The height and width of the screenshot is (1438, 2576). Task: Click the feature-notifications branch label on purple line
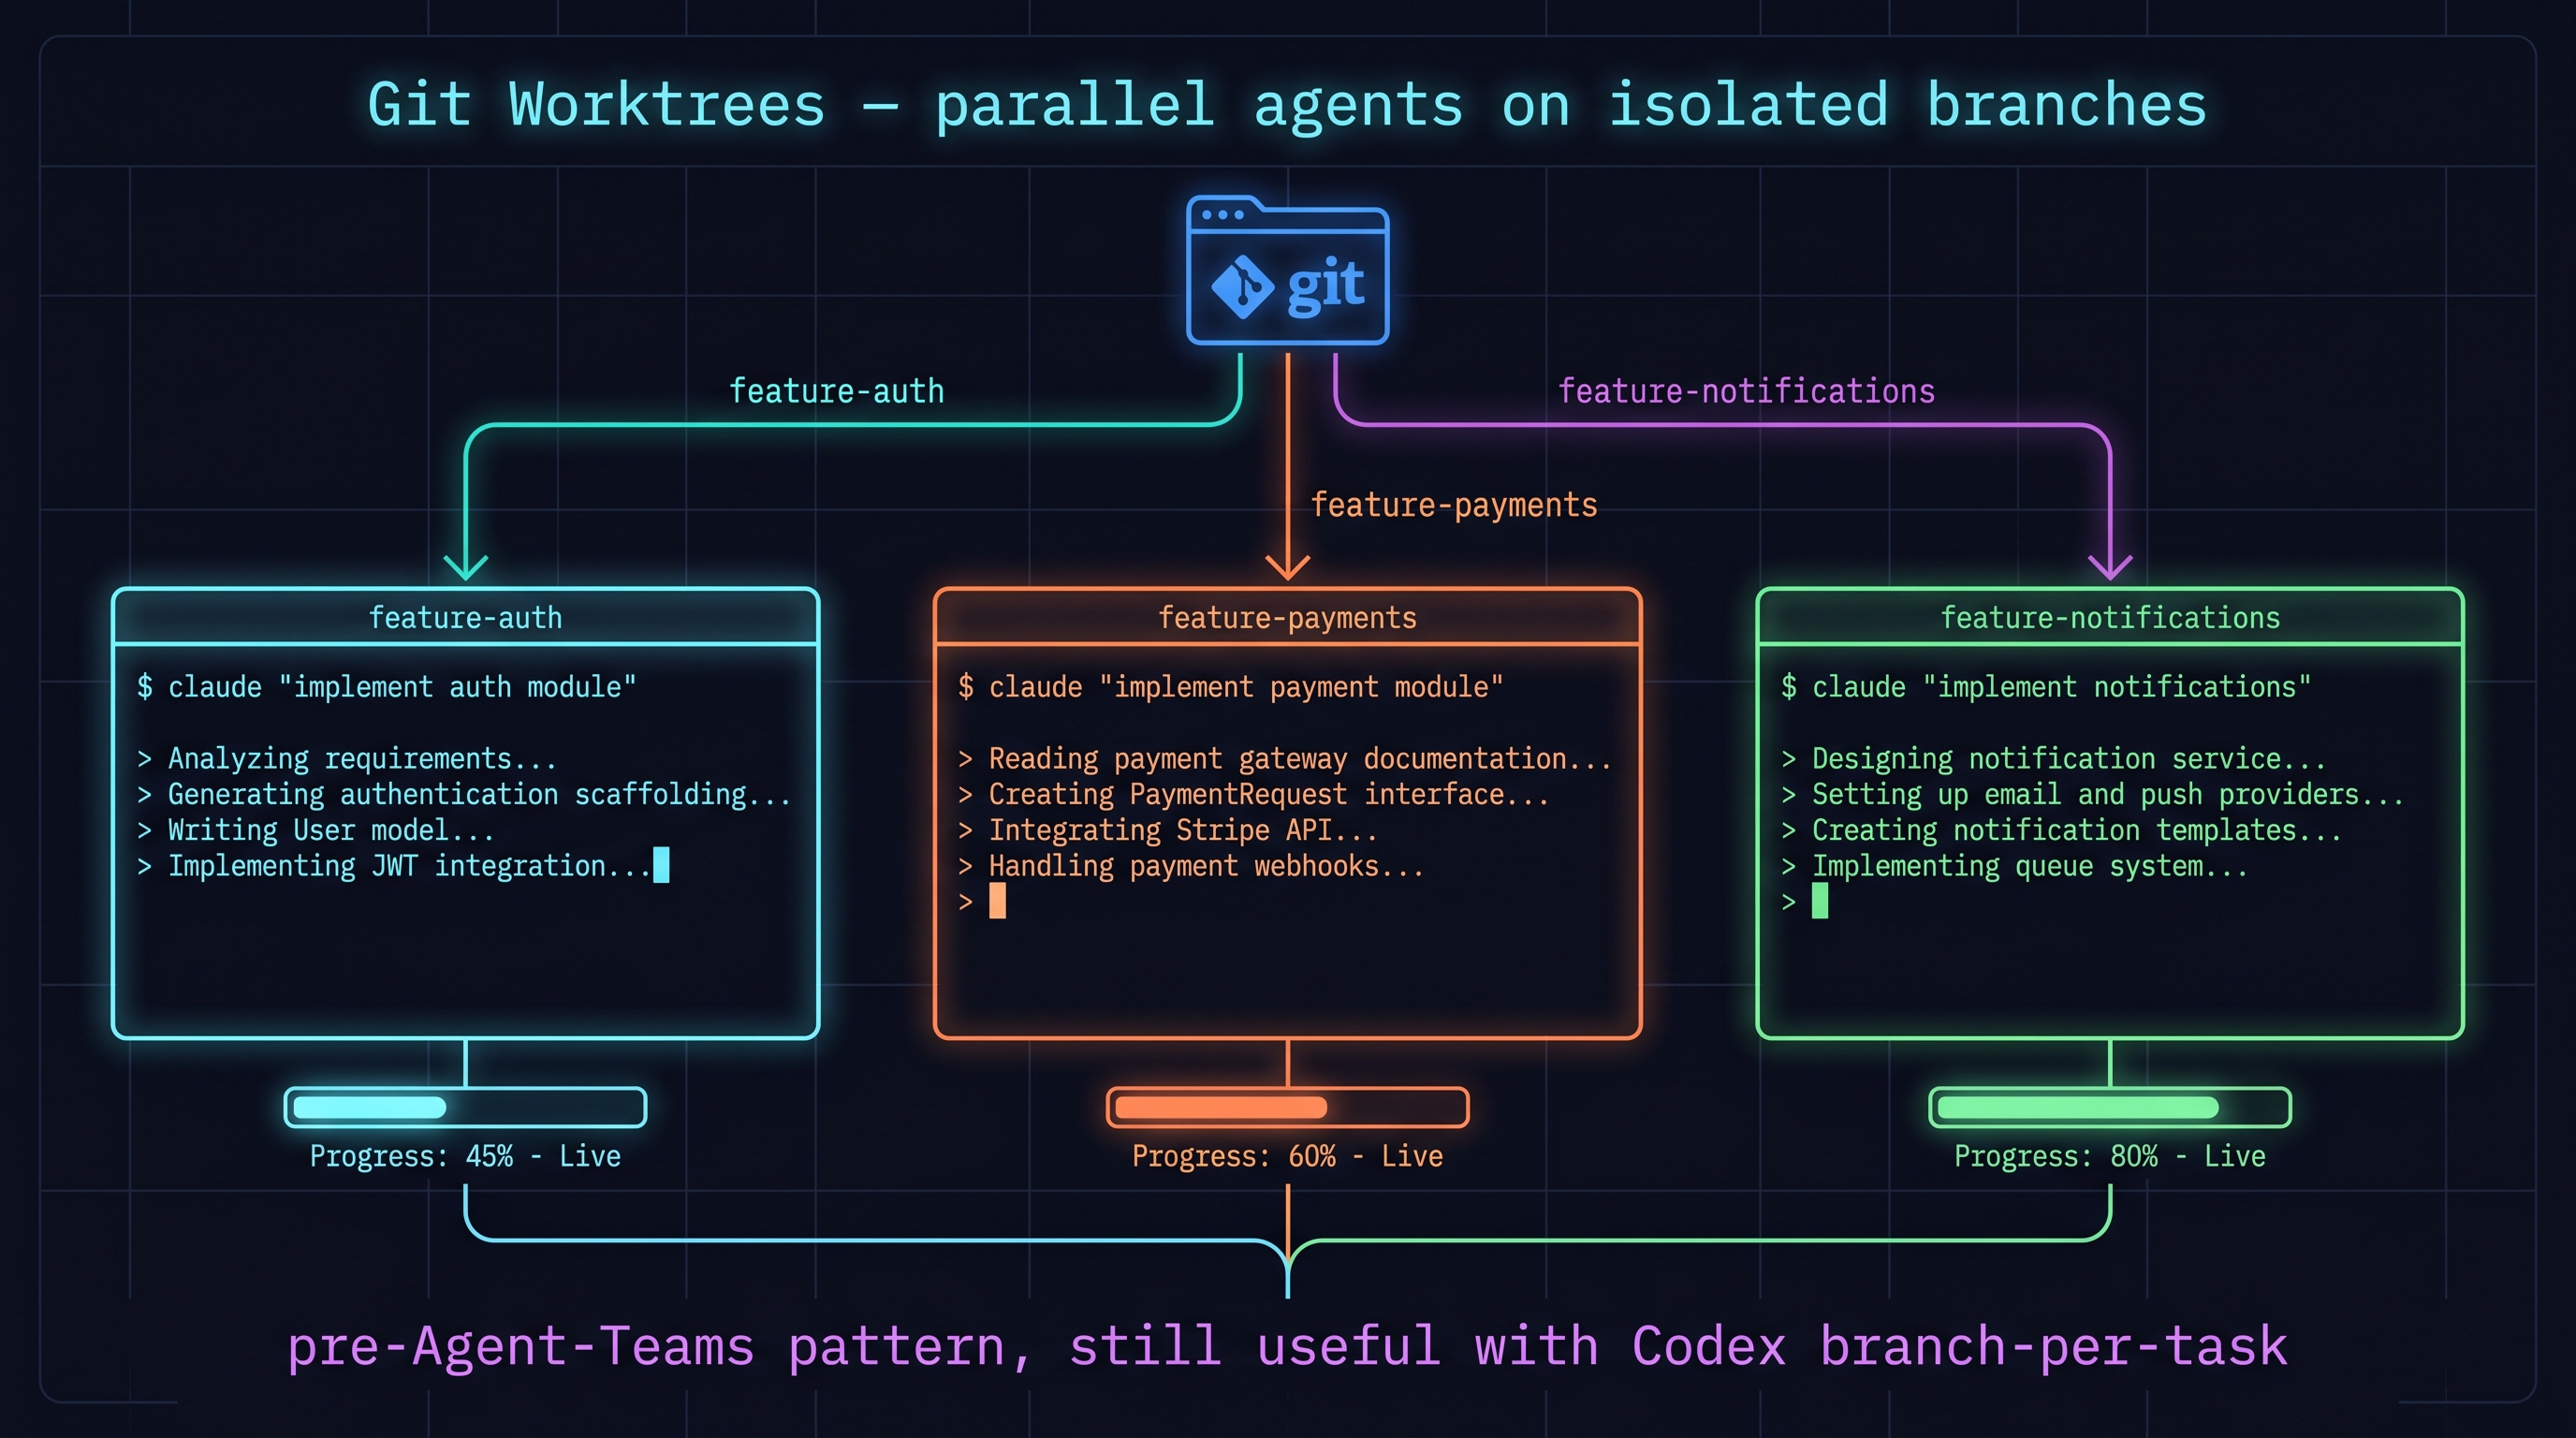(x=1746, y=391)
